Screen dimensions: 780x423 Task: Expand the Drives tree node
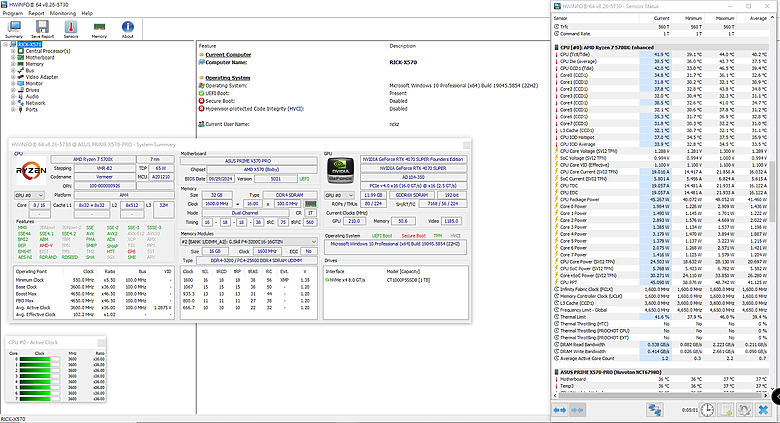(x=13, y=90)
